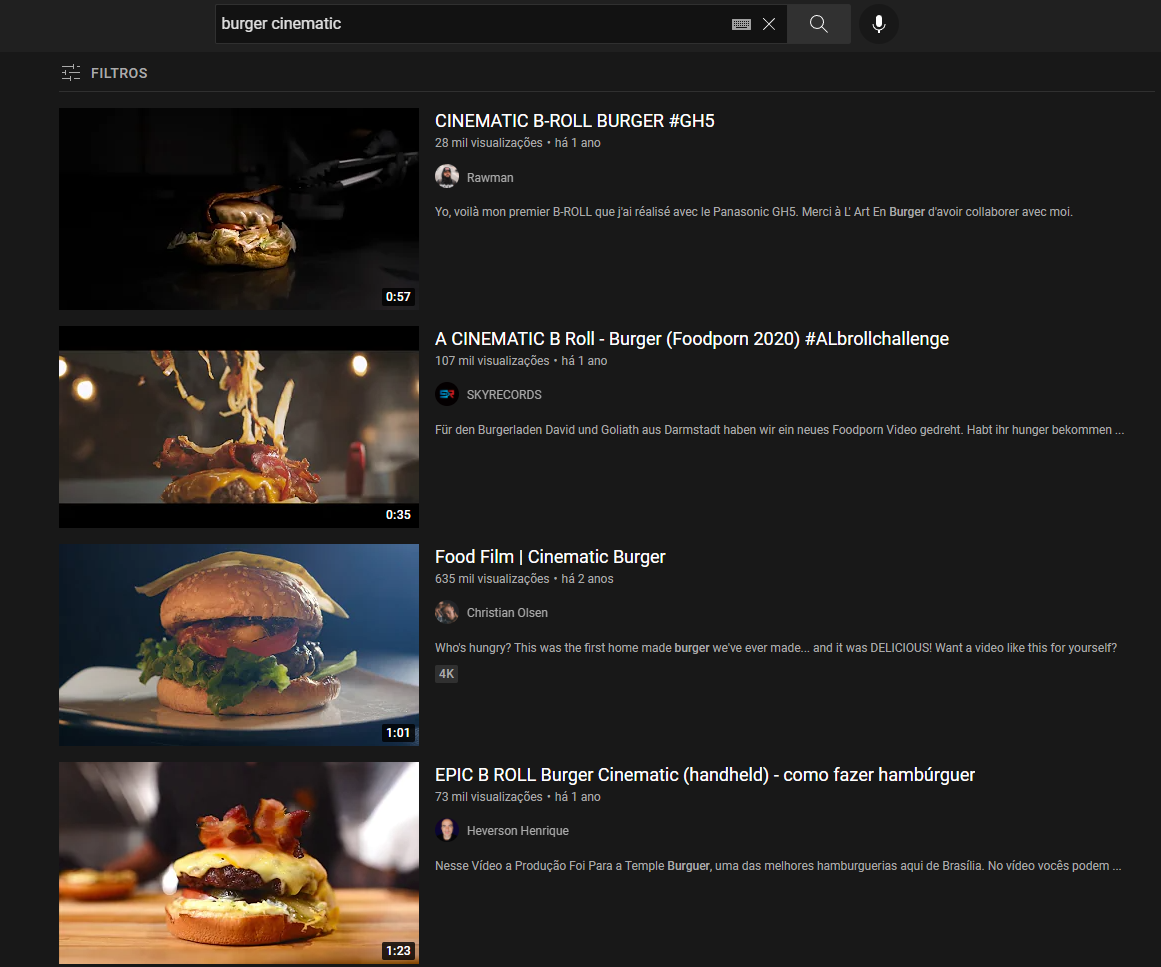The width and height of the screenshot is (1161, 967).
Task: Expand the FILTROS filter options
Action: click(x=104, y=73)
